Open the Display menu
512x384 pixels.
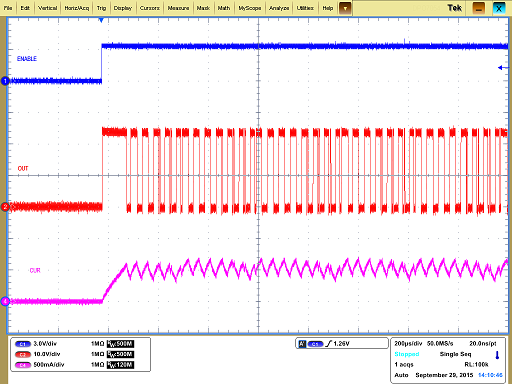[123, 8]
